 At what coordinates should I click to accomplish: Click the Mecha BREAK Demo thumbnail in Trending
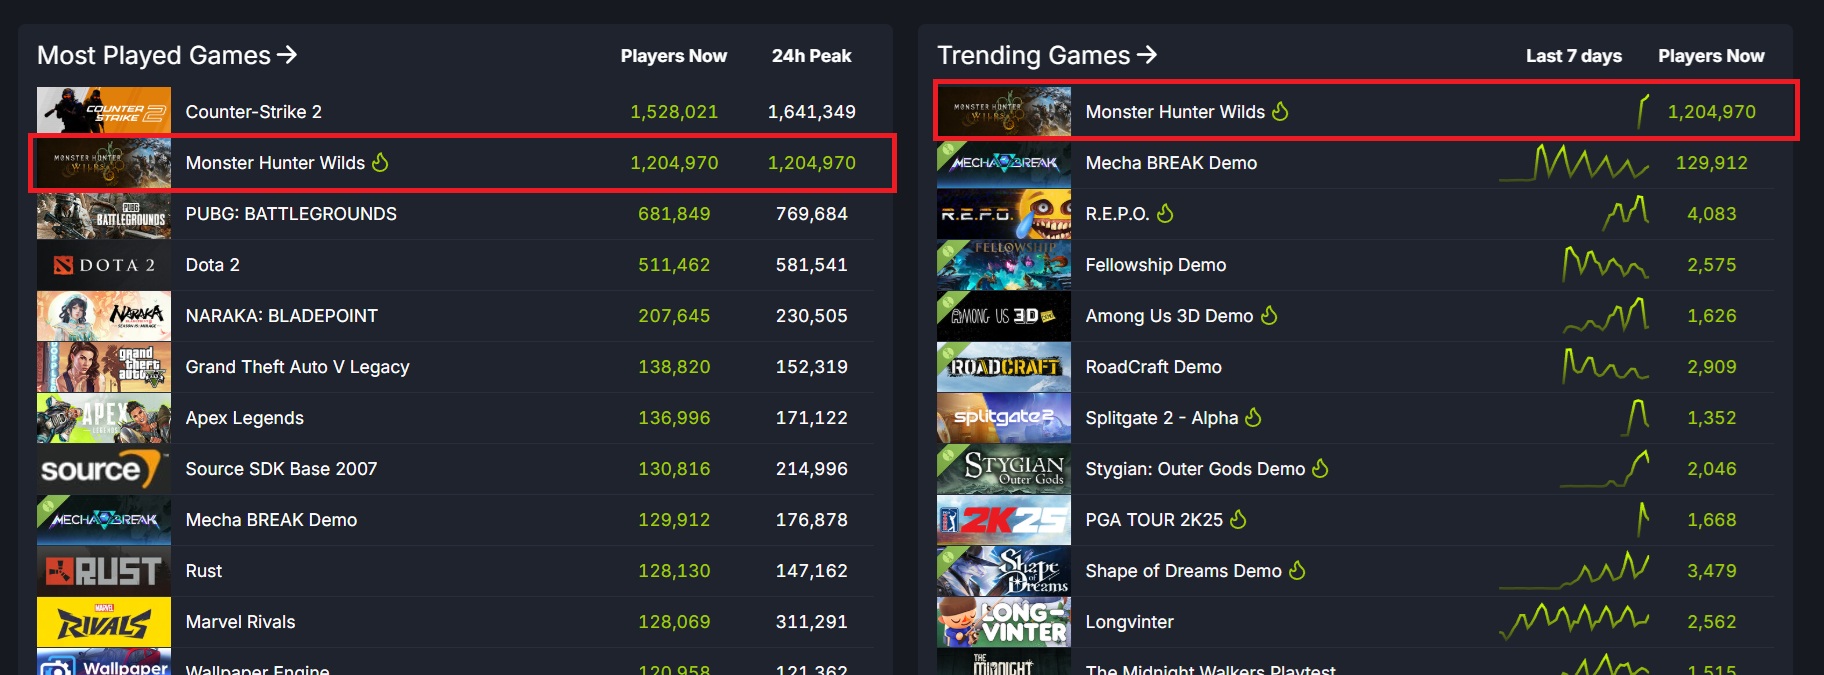[x=1004, y=162]
